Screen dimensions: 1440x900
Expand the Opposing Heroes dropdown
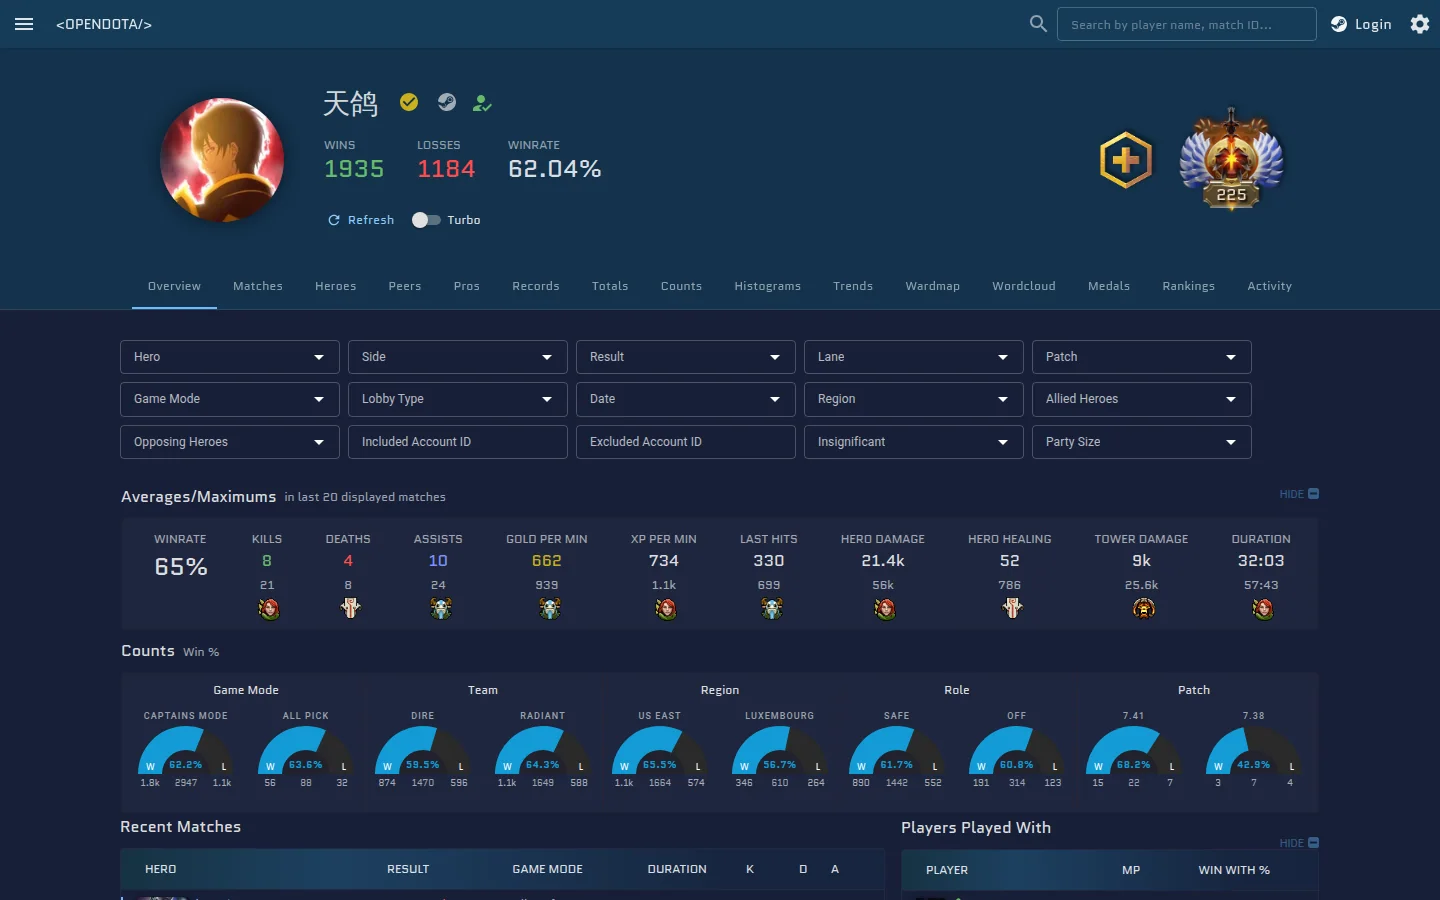[229, 442]
